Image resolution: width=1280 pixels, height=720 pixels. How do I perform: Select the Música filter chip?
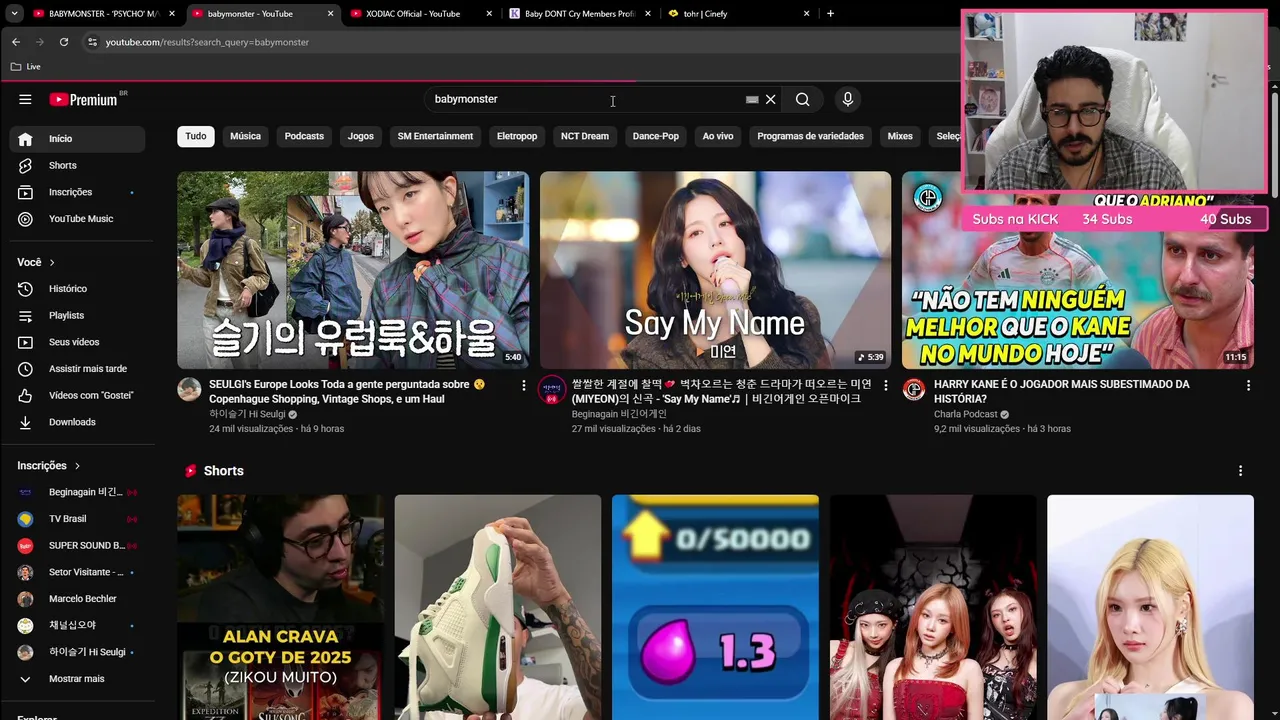[245, 136]
